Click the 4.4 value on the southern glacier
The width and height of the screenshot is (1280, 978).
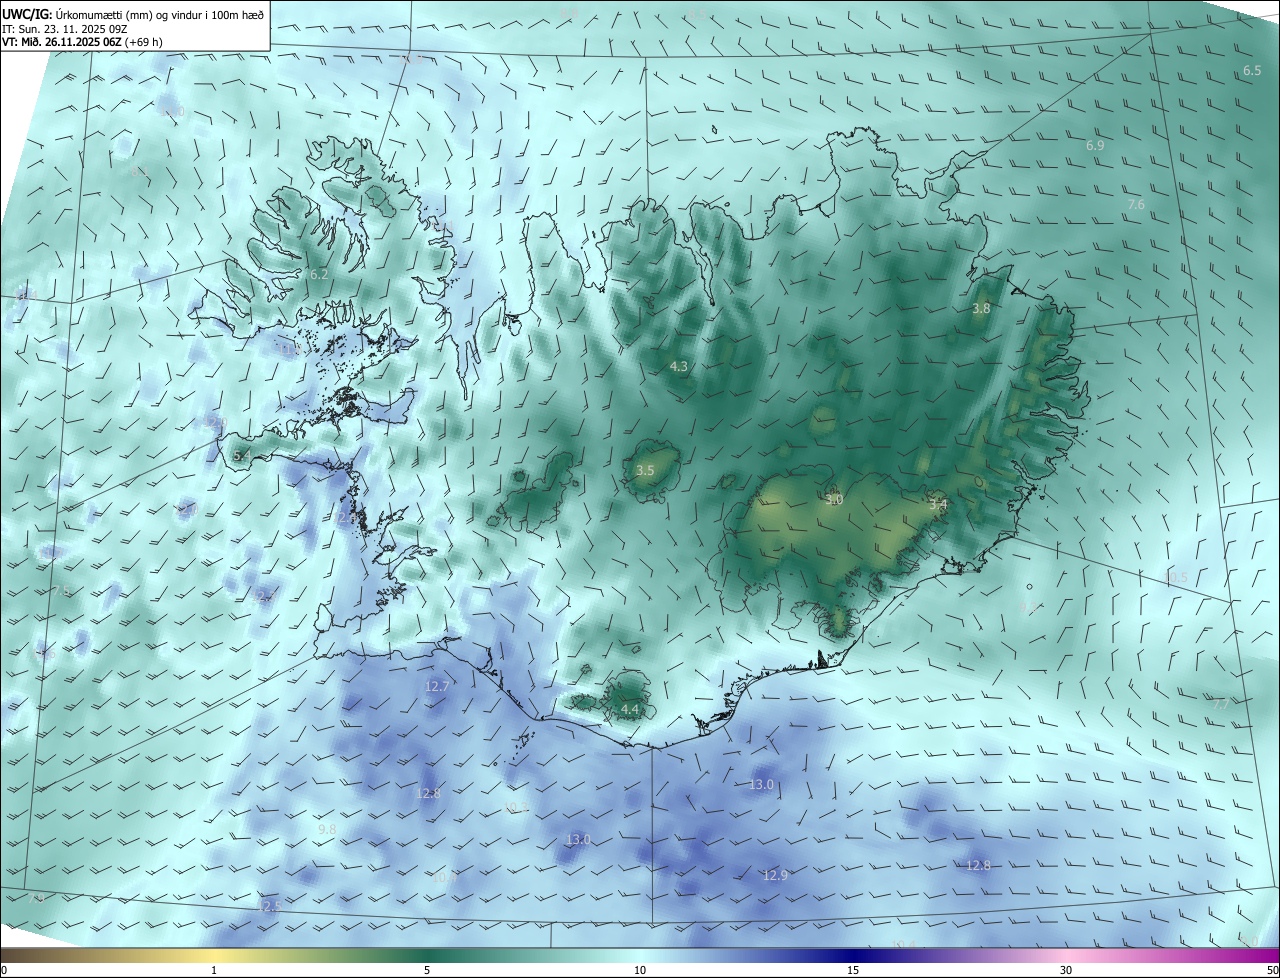pos(629,709)
